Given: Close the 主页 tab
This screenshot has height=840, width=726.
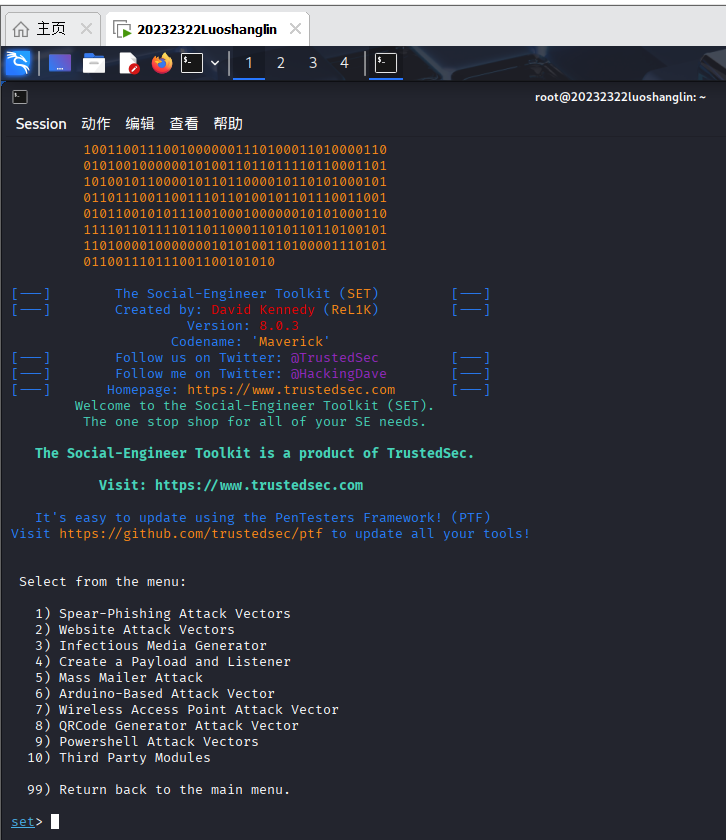Looking at the screenshot, I should 86,29.
